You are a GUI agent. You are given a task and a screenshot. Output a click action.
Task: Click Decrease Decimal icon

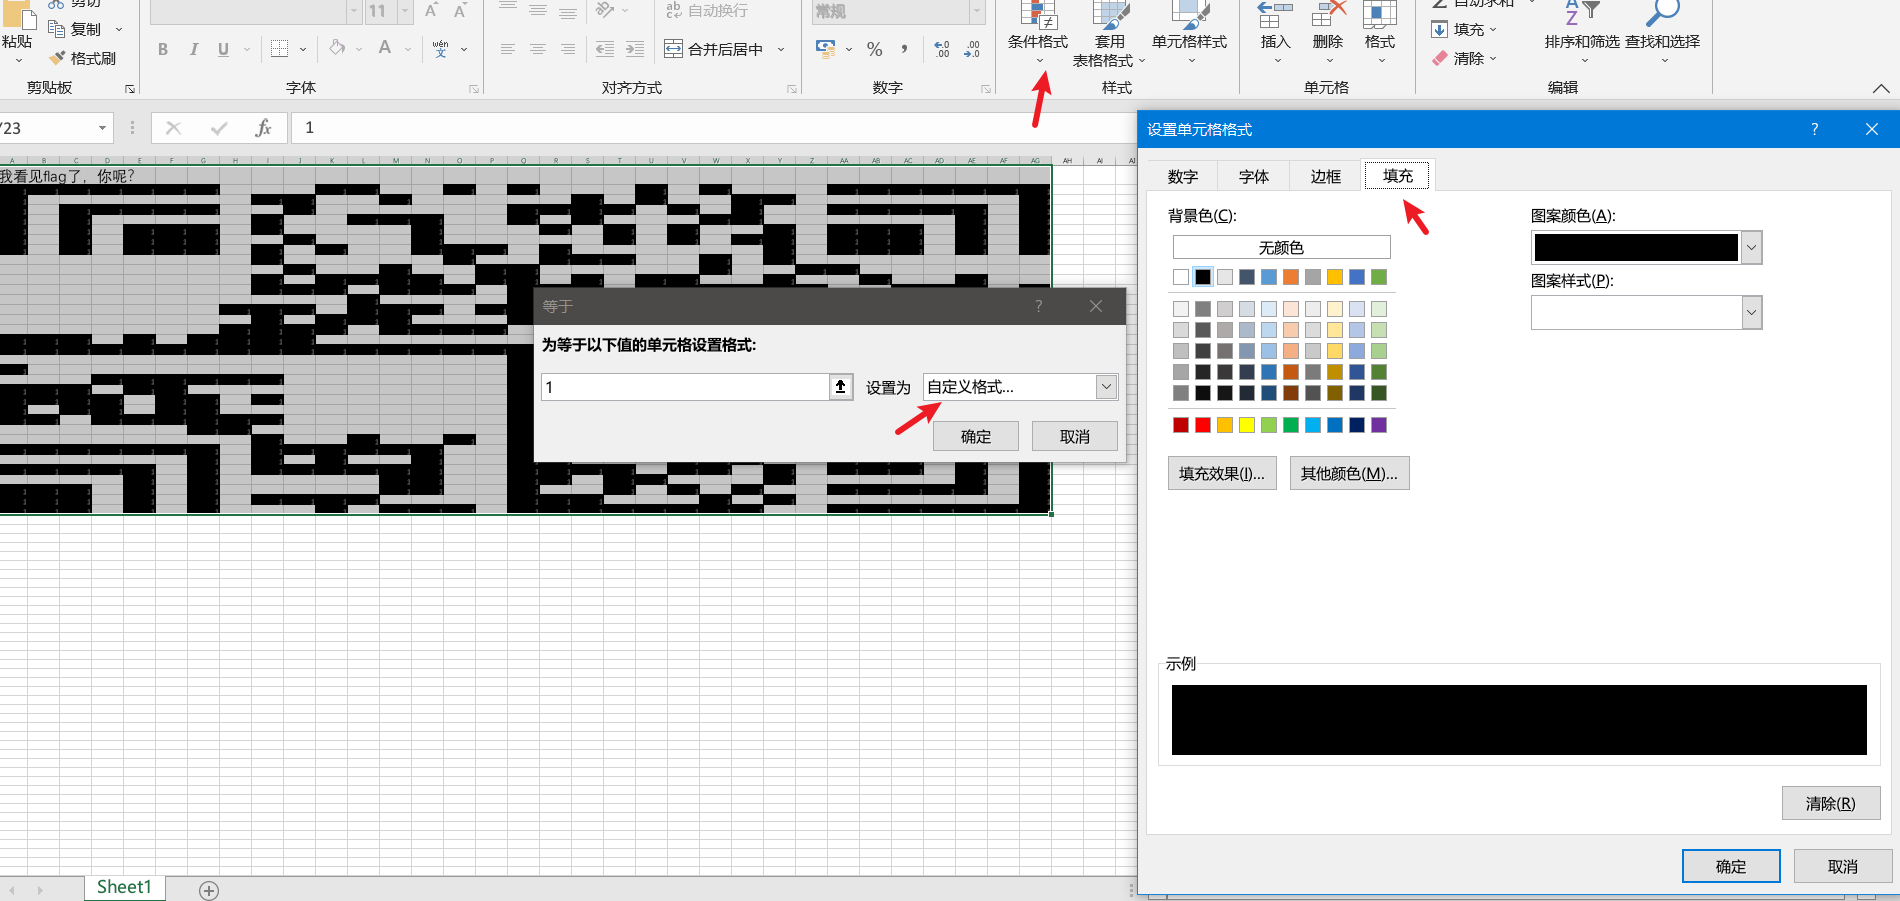click(x=972, y=49)
